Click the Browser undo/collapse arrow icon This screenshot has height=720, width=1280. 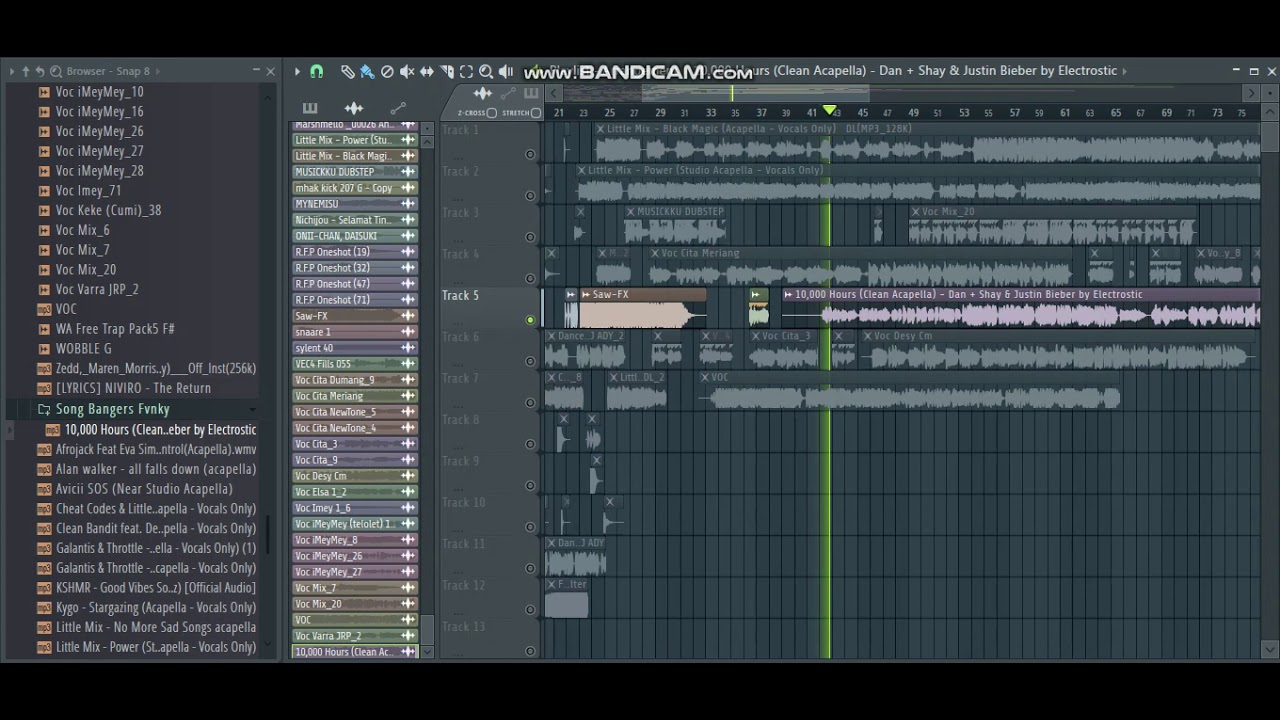40,71
